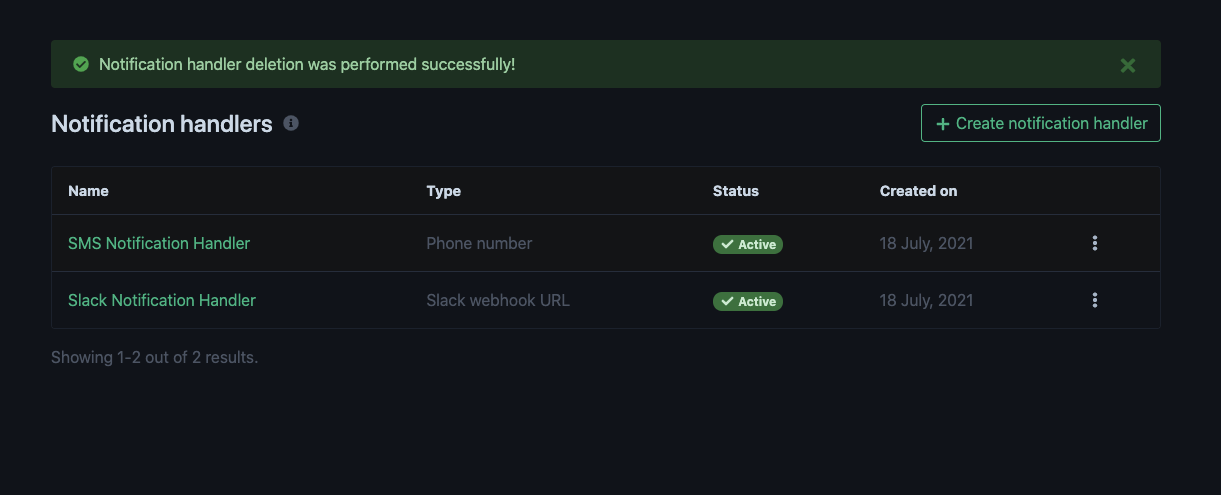Viewport: 1221px width, 495px height.
Task: Select the Name column header
Action: coord(88,191)
